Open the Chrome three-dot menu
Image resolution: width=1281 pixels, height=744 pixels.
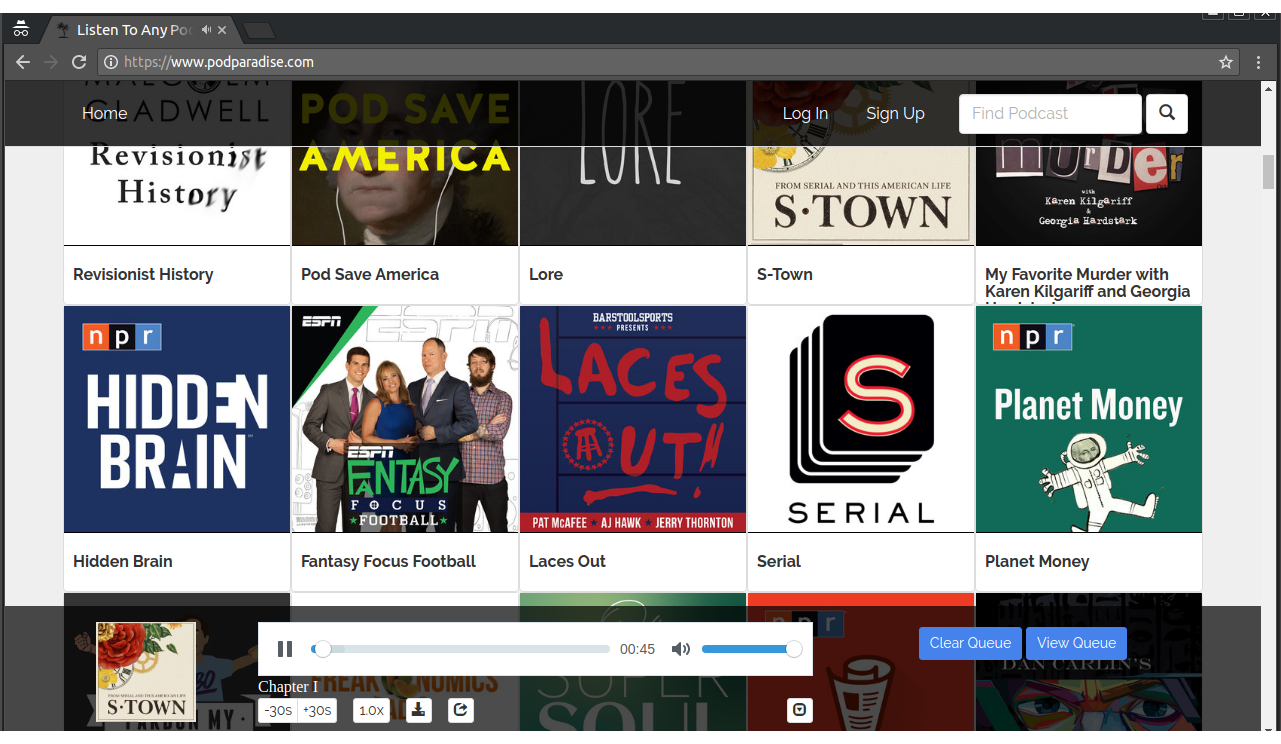[x=1259, y=62]
